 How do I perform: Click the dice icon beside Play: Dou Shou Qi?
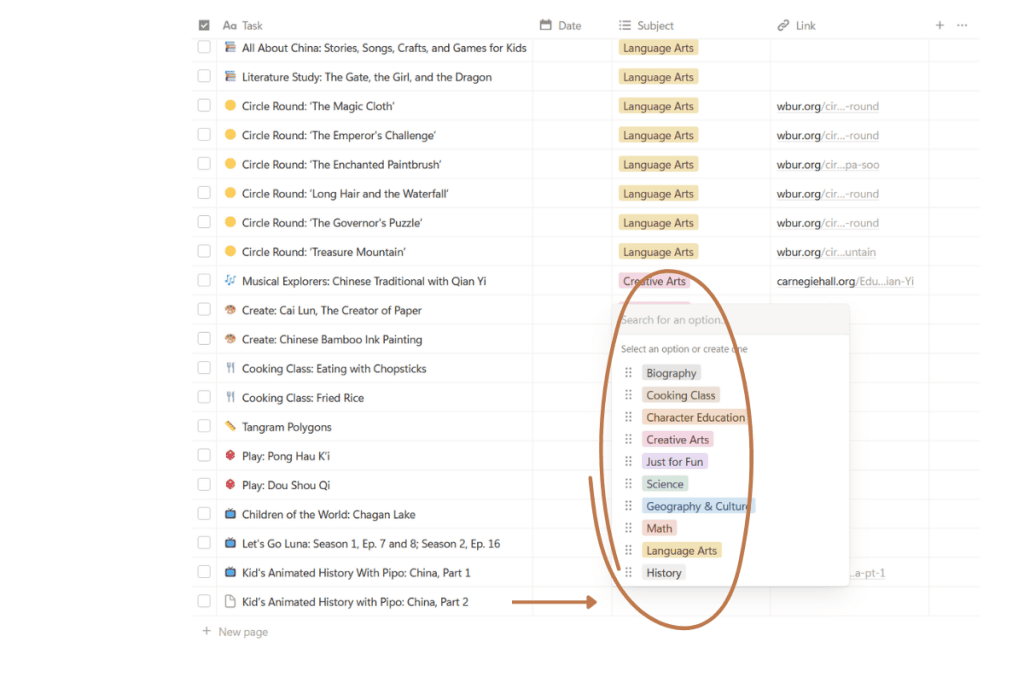230,485
